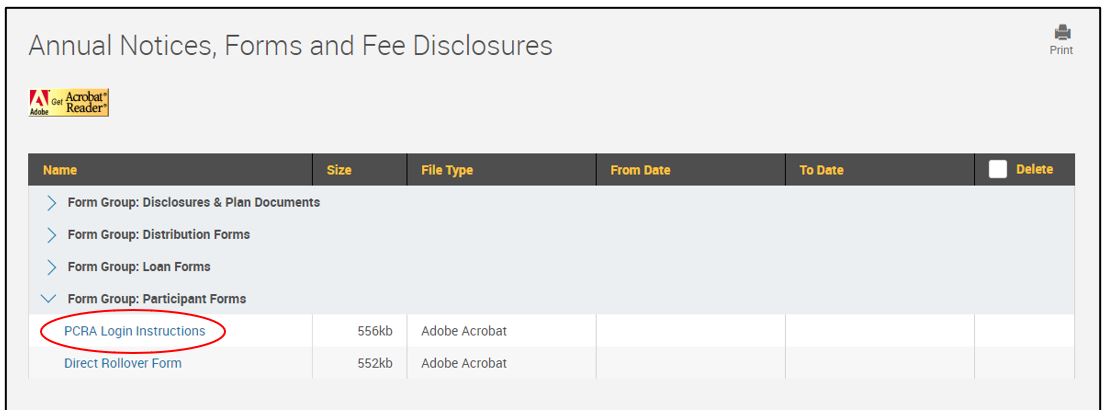
Task: Open the PCRA Login Instructions link
Action: [x=134, y=331]
